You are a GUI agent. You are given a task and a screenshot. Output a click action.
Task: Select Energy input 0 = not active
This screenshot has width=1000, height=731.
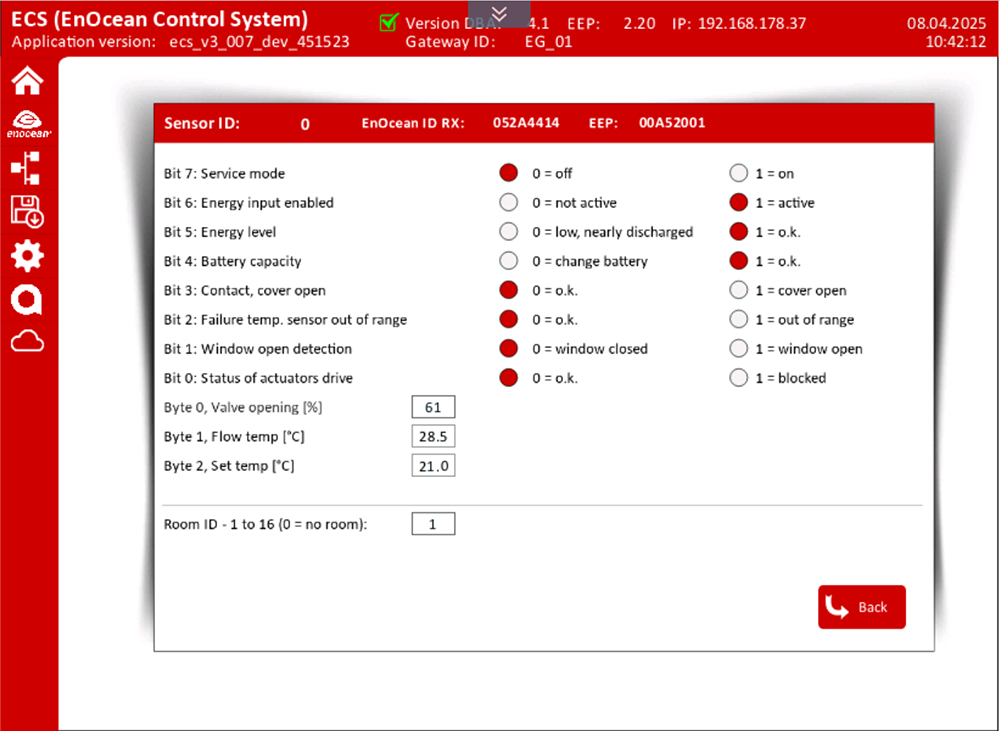click(509, 203)
